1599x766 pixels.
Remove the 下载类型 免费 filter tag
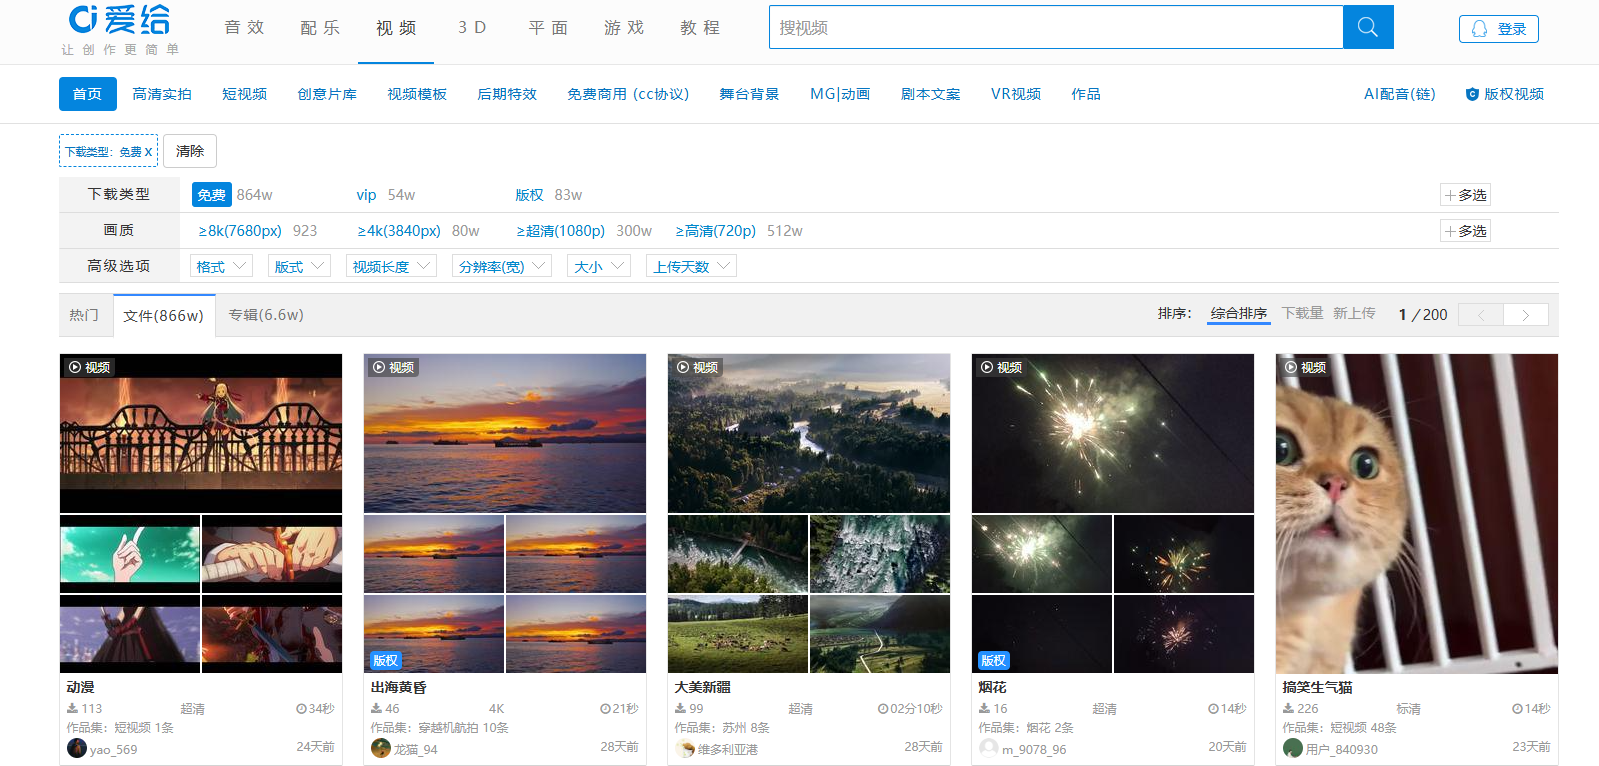coord(149,151)
